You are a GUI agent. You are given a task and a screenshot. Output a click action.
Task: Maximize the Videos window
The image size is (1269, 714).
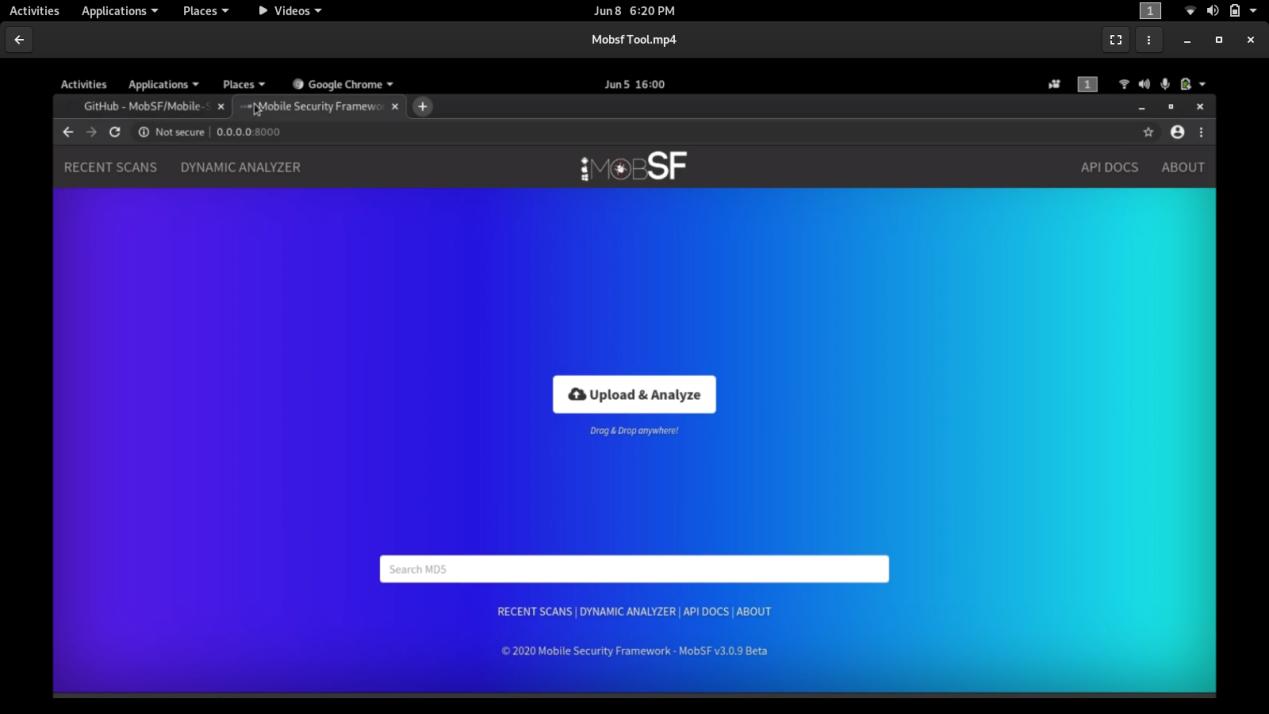(1219, 40)
